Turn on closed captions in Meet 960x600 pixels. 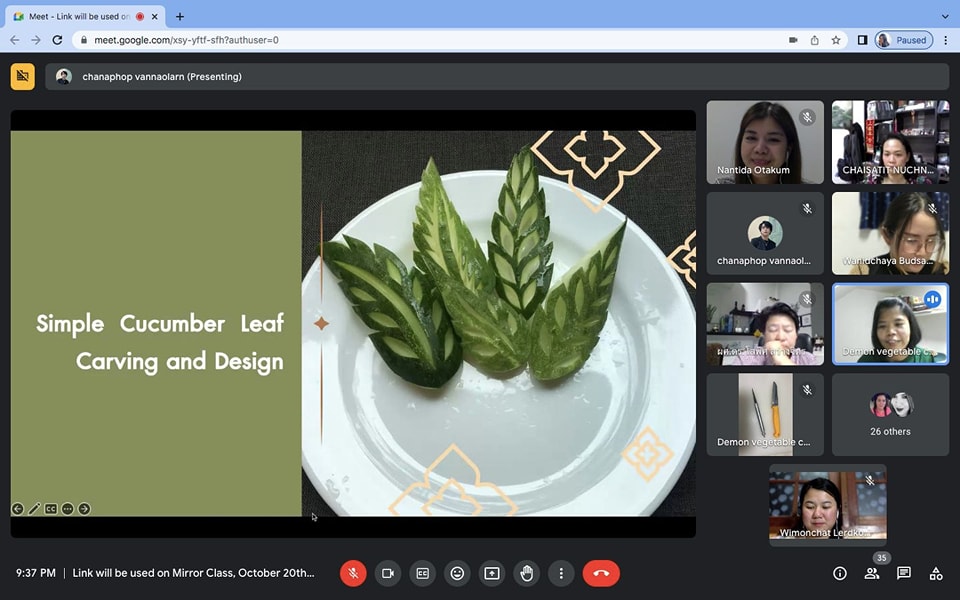[x=422, y=573]
